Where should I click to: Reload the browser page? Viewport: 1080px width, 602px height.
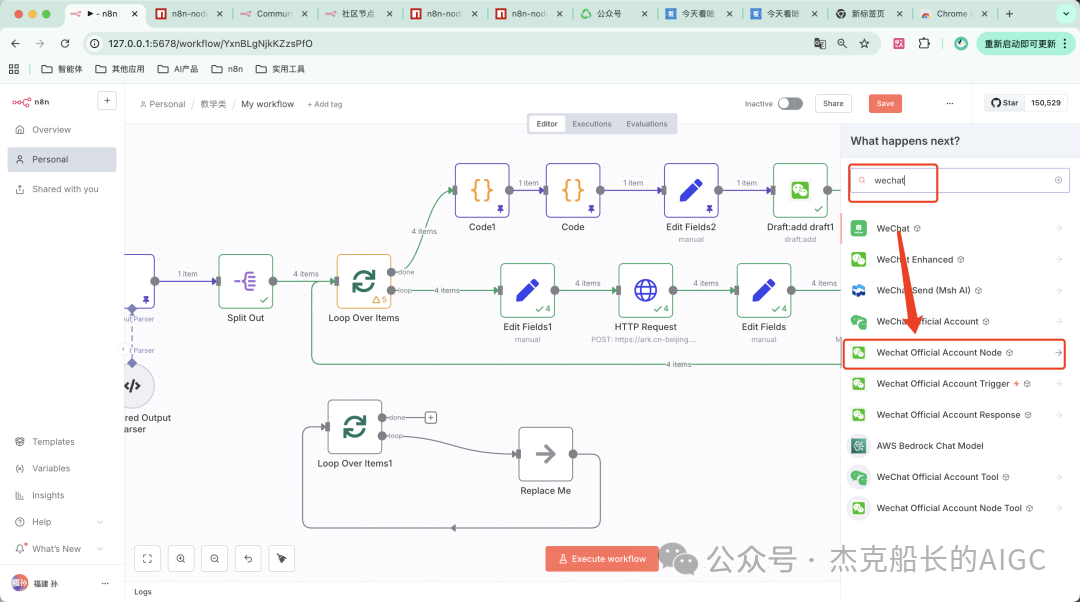click(x=65, y=43)
